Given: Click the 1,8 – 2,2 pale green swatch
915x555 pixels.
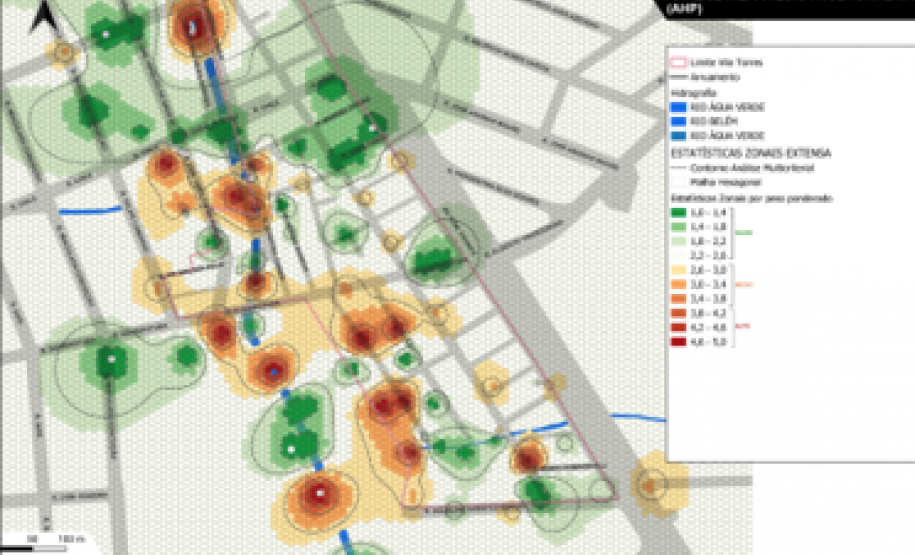Looking at the screenshot, I should coord(677,242).
